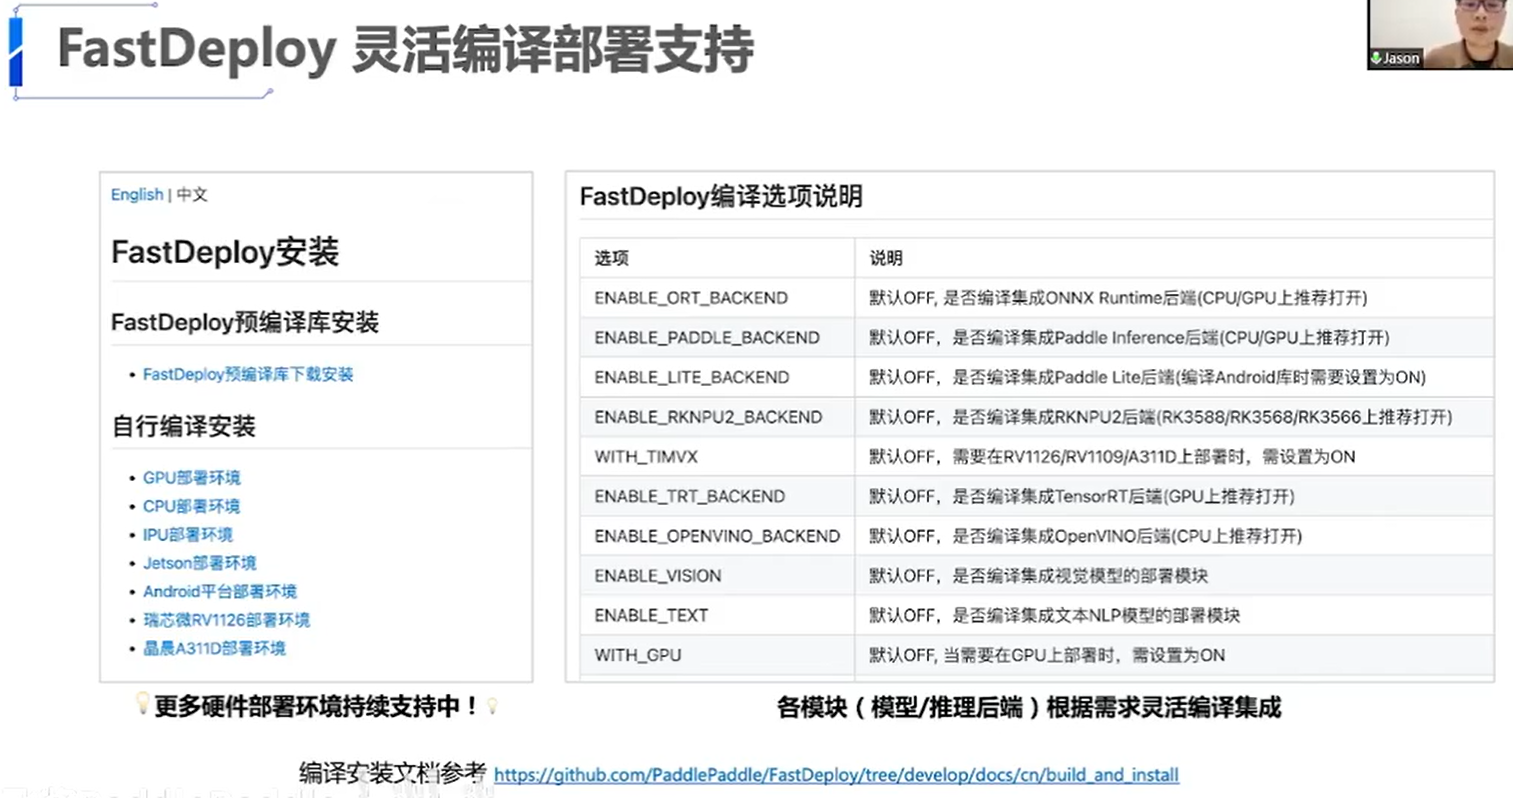Click the 选项 column header
This screenshot has width=1513, height=798.
coord(717,258)
